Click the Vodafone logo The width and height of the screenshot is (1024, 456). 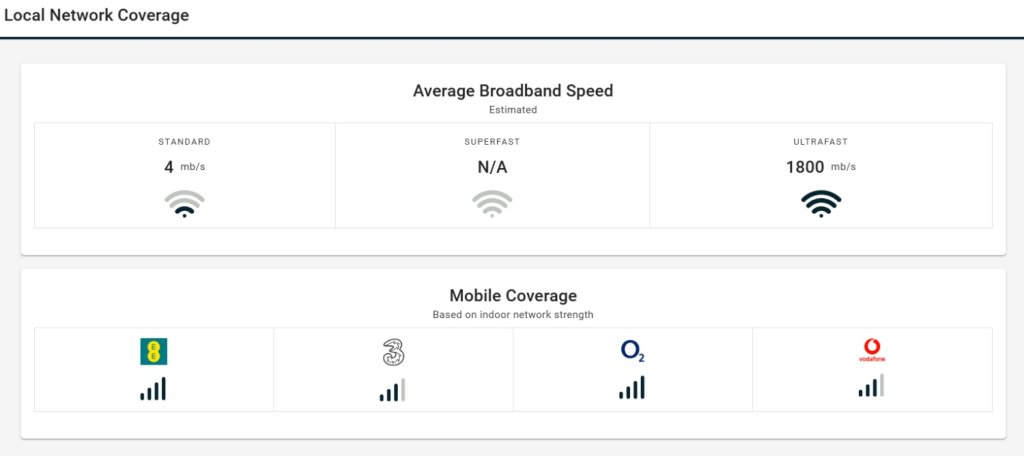tap(872, 350)
